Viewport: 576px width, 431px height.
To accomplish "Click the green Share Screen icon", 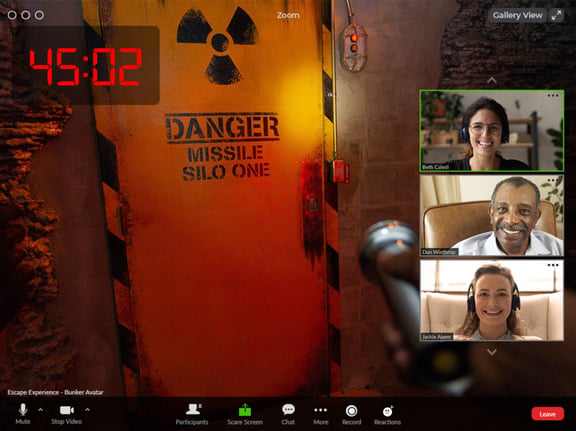I will click(245, 410).
